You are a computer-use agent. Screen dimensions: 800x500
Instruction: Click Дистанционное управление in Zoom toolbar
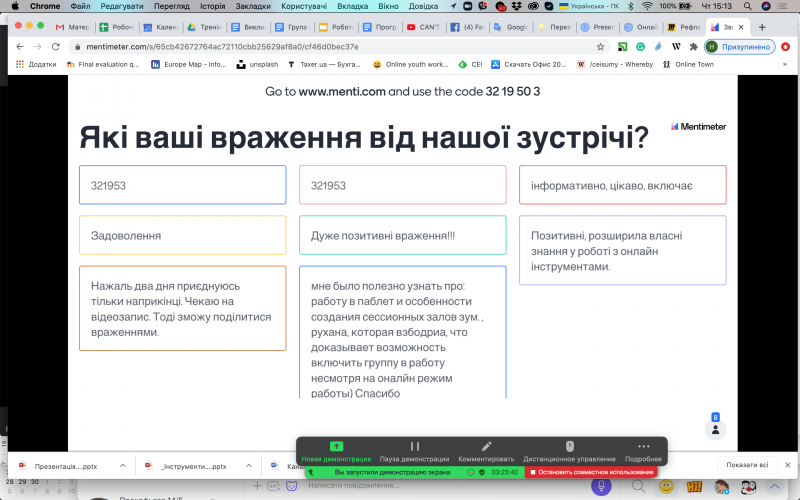(569, 452)
